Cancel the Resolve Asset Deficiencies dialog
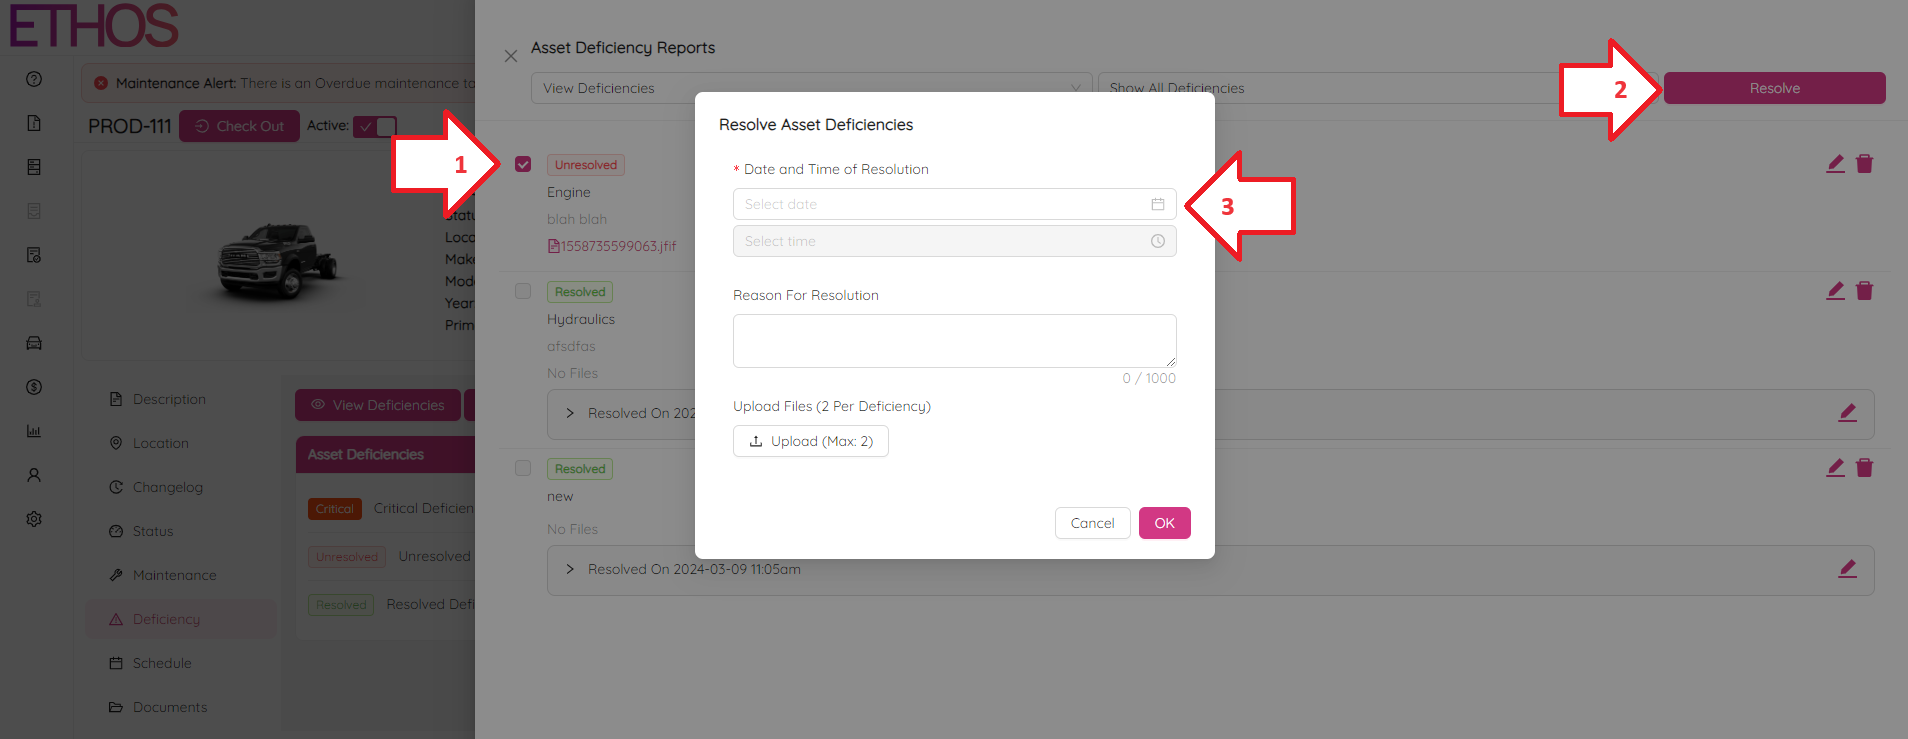Screen dimensions: 1908x739 1092,523
